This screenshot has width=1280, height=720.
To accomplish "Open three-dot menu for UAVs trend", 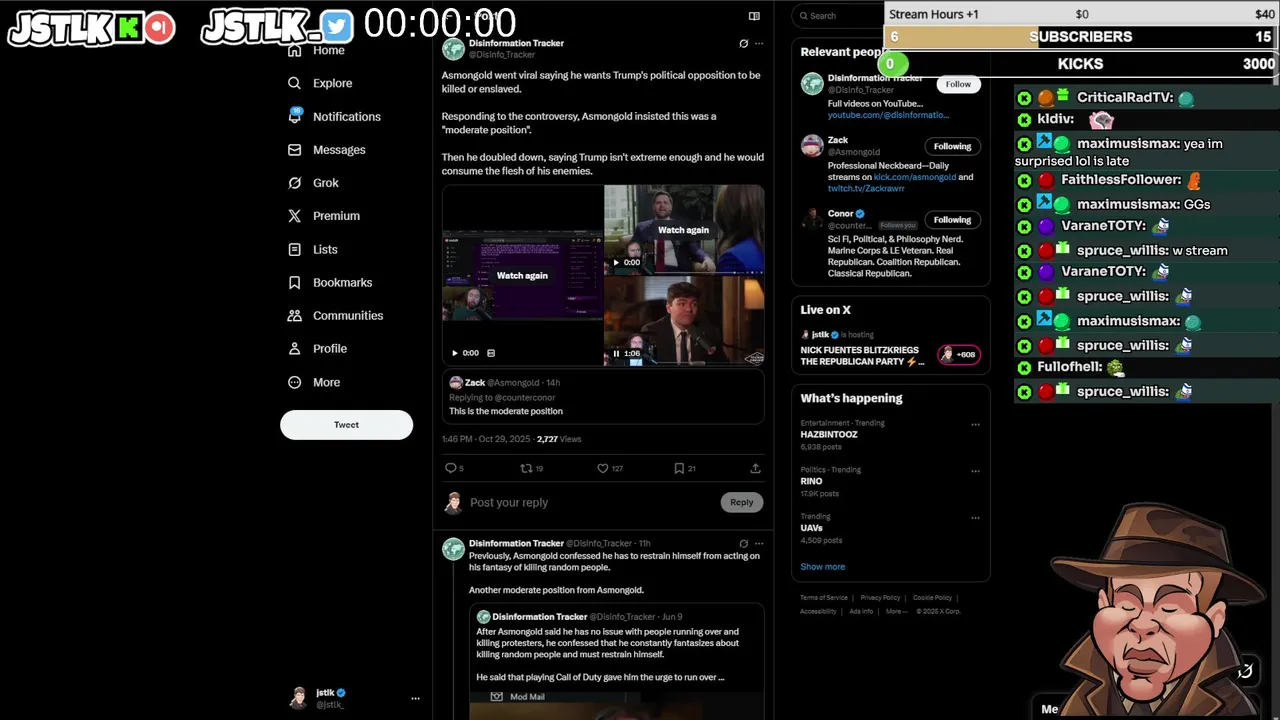I will [x=975, y=518].
